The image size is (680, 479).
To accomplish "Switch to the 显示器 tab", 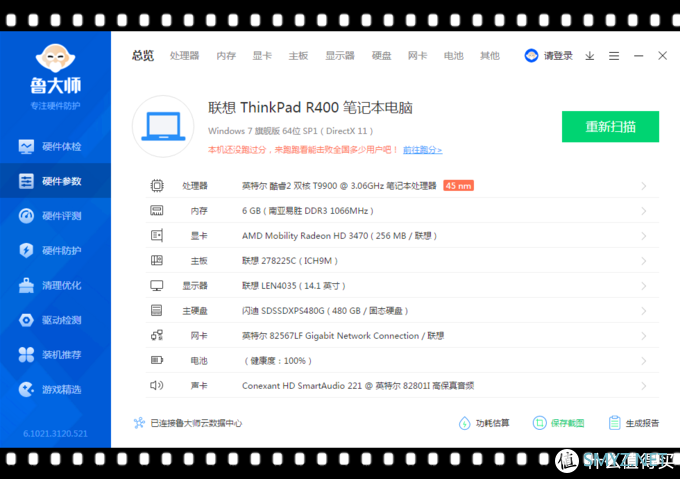I will coord(340,55).
